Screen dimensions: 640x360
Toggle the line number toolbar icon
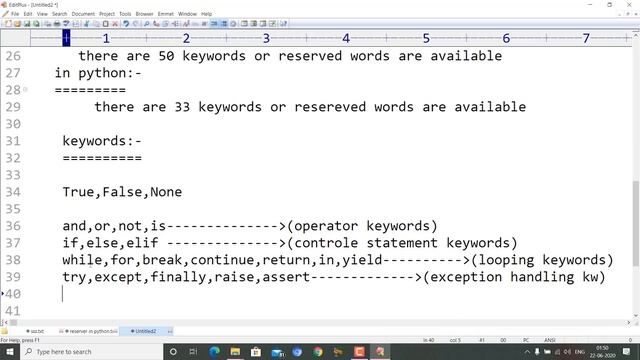(224, 24)
